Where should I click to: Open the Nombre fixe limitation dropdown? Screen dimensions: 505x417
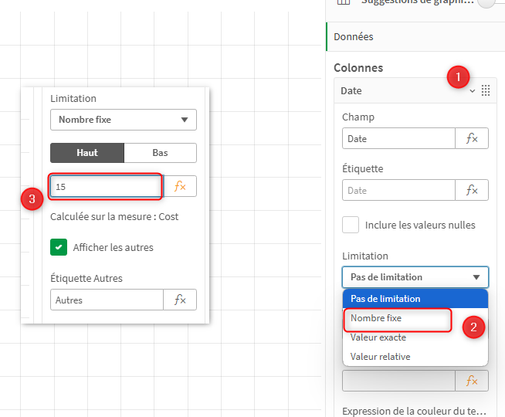click(x=123, y=120)
